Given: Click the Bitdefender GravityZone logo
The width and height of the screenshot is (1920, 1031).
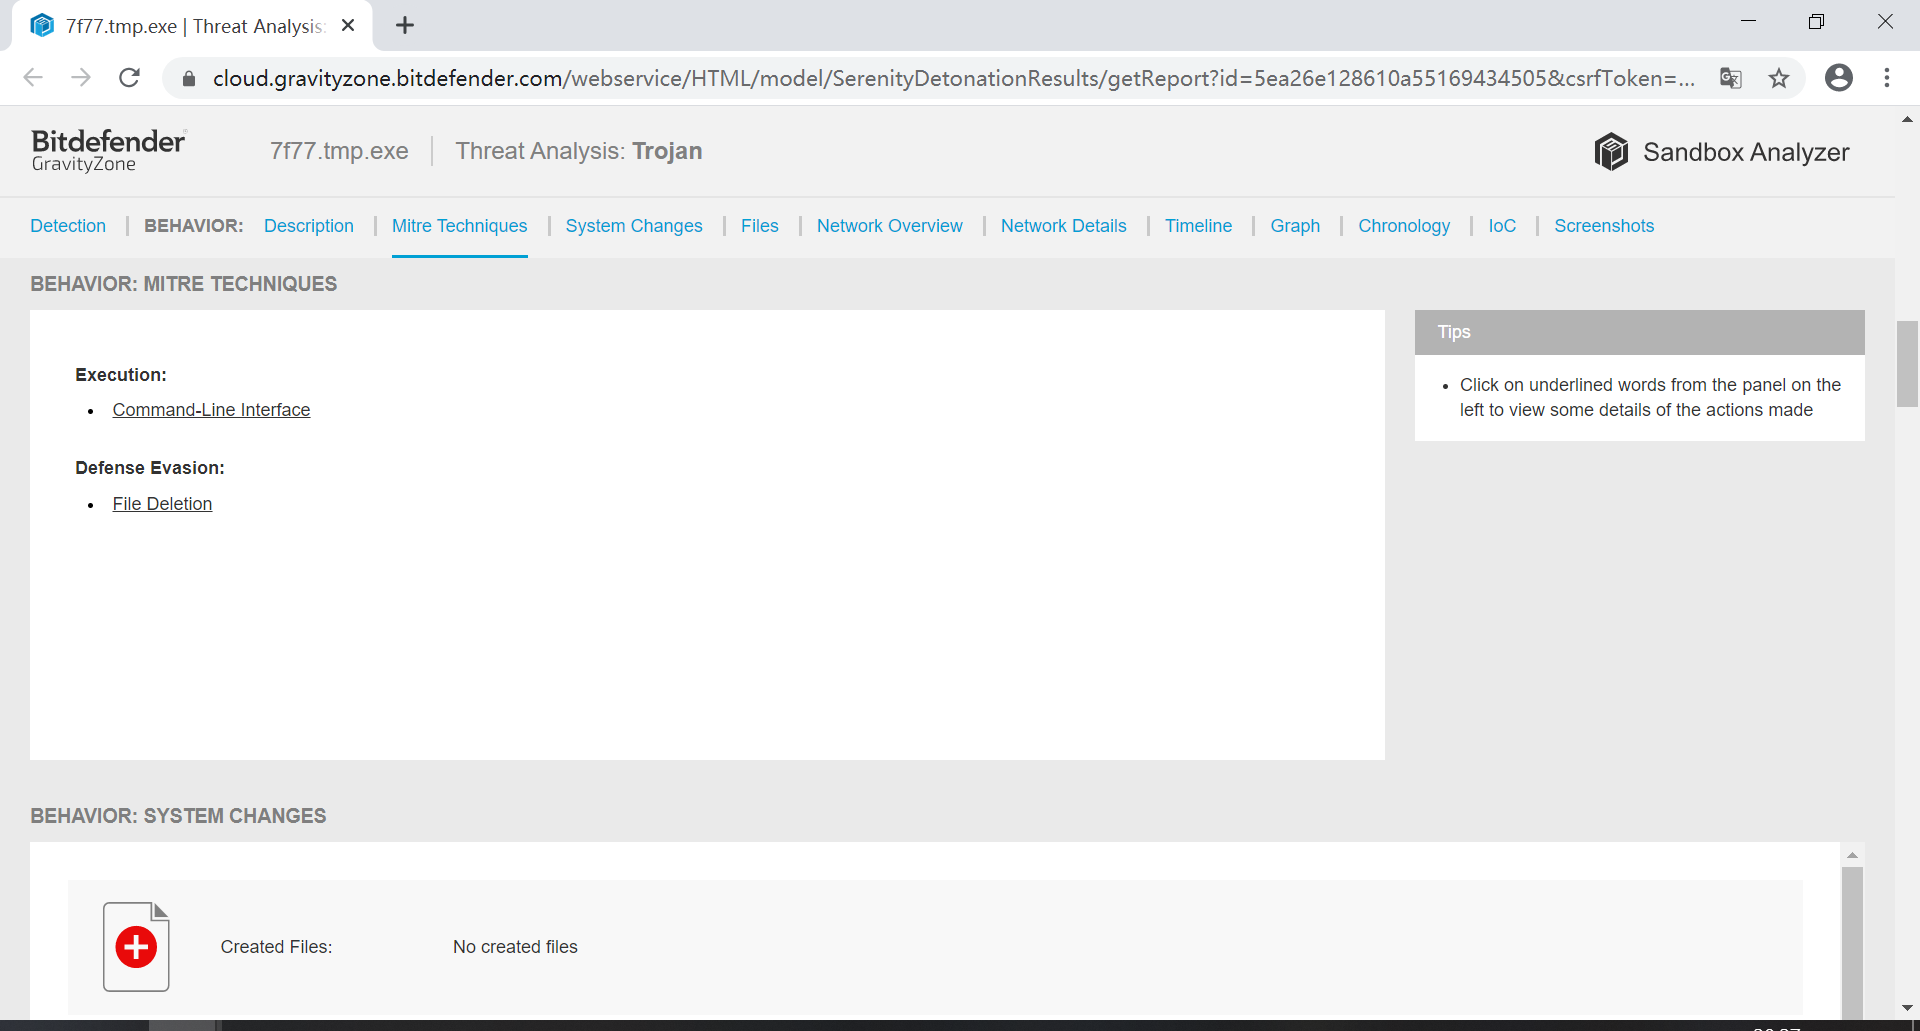Looking at the screenshot, I should 108,151.
